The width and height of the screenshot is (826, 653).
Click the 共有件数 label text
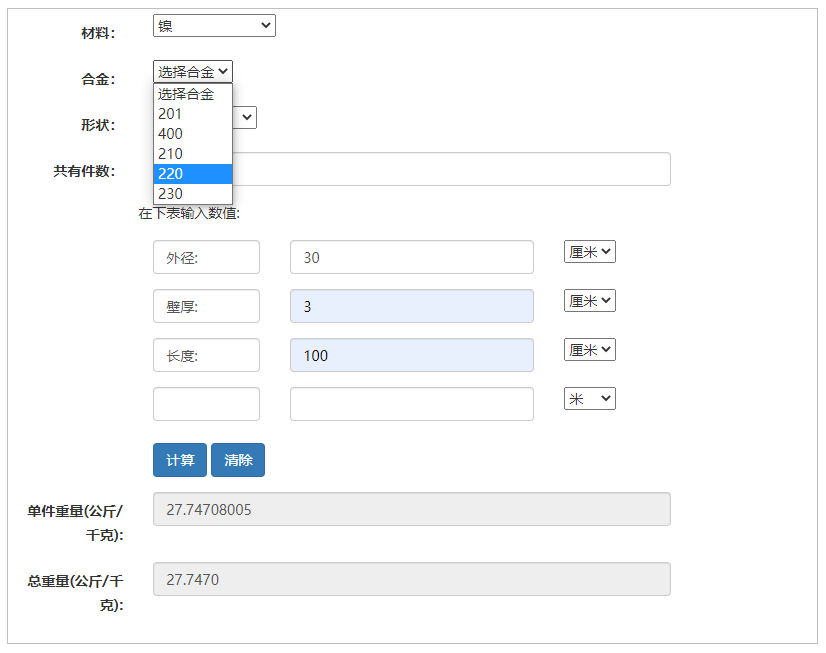pos(84,171)
